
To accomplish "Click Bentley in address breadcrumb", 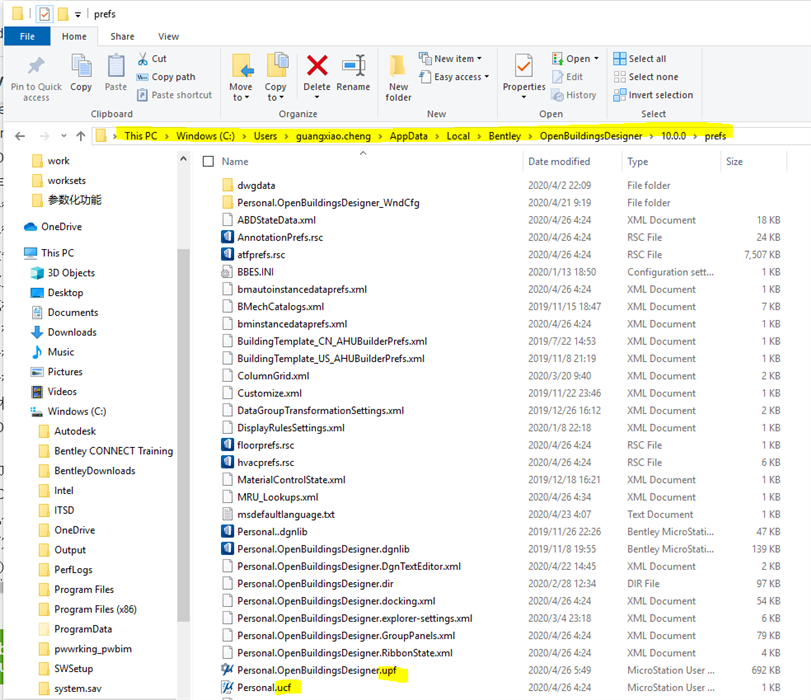I will point(504,136).
